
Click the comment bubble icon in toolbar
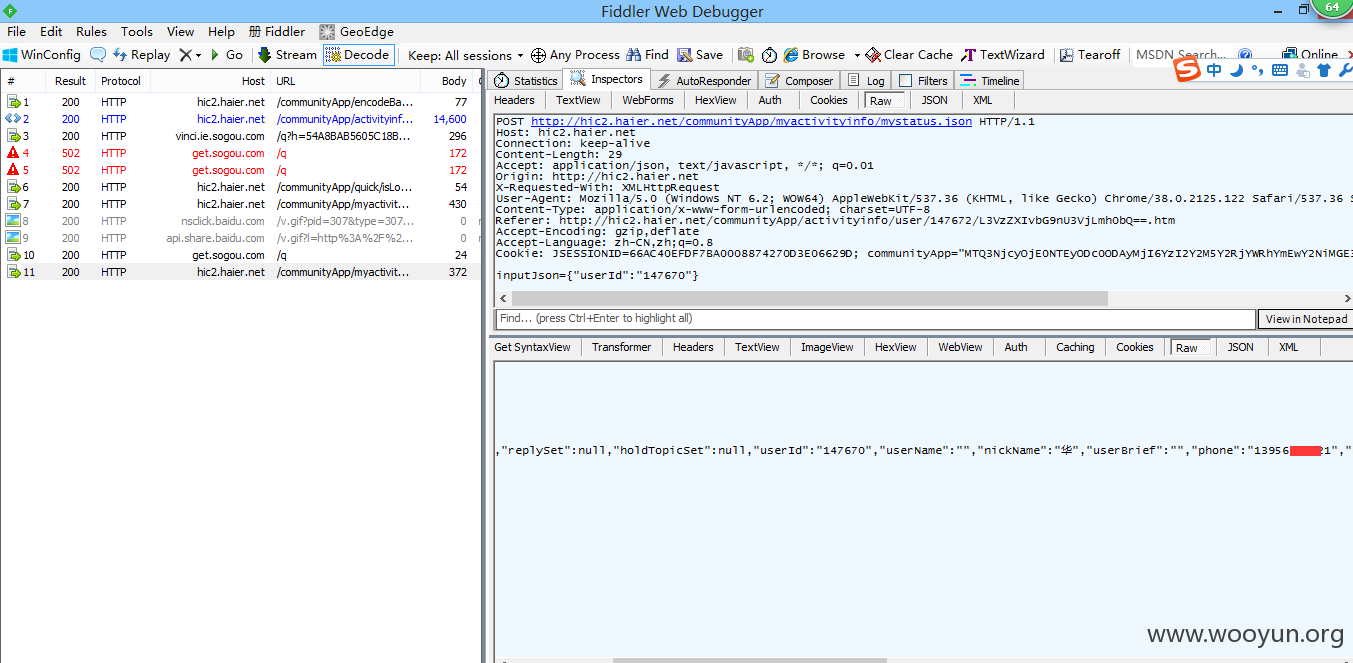tap(98, 55)
